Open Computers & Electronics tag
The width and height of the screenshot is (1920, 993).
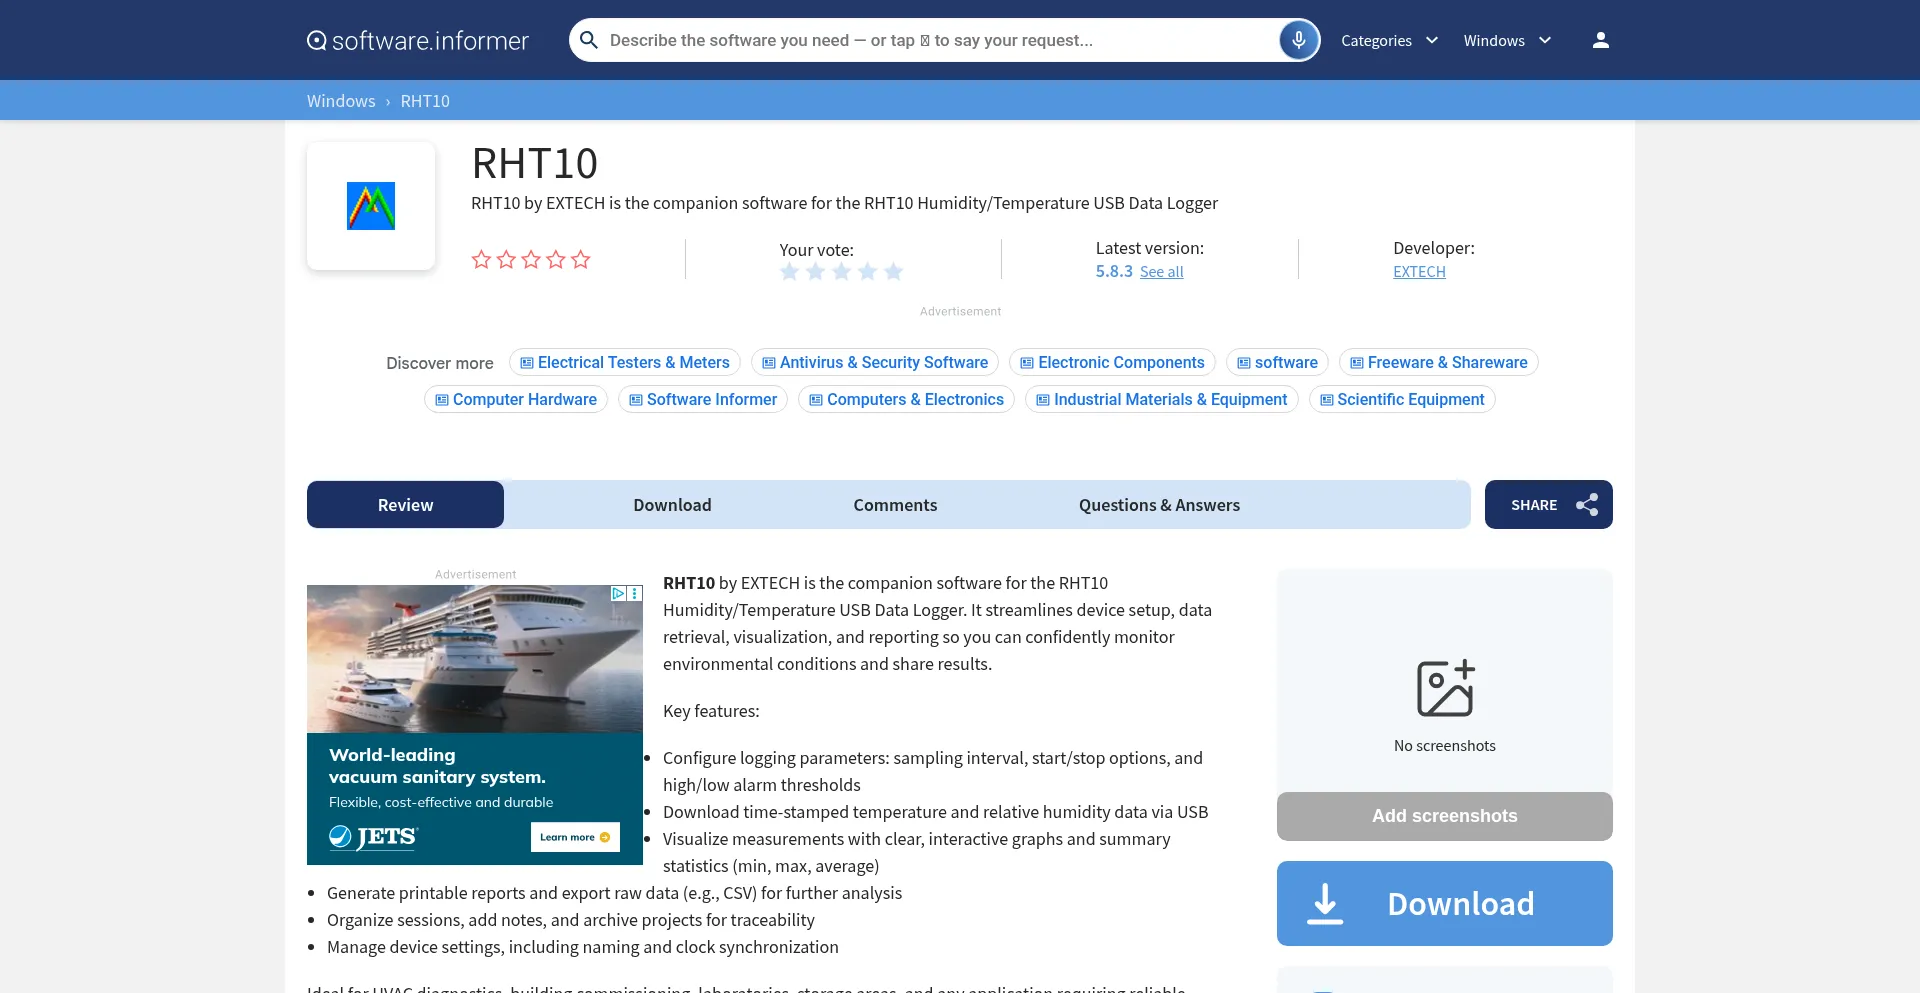point(906,399)
